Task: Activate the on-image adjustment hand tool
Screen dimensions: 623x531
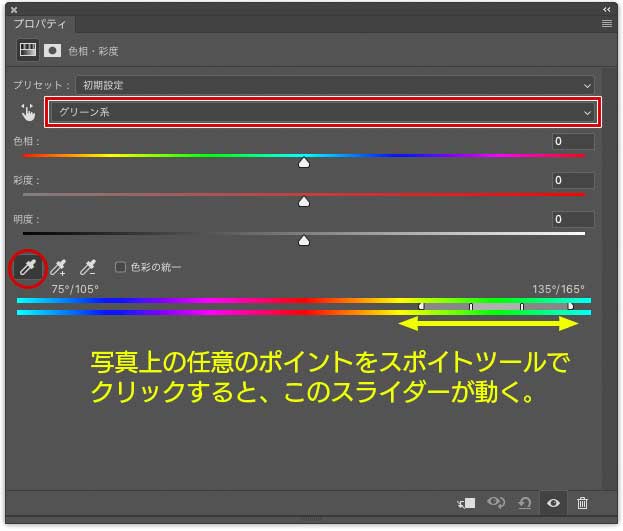Action: (x=28, y=112)
